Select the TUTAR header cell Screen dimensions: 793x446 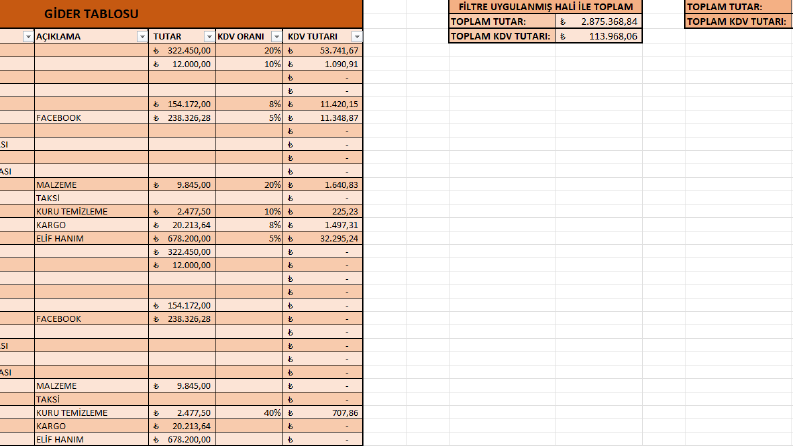pos(182,36)
